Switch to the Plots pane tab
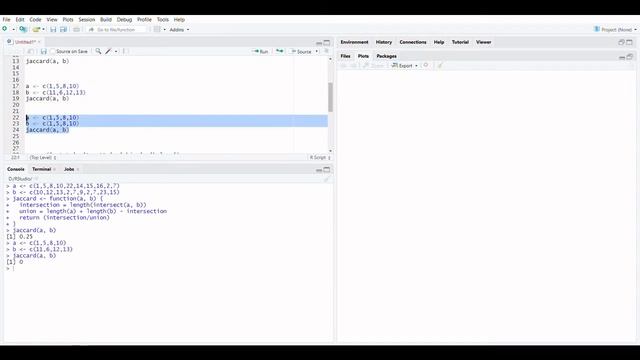 coord(363,56)
